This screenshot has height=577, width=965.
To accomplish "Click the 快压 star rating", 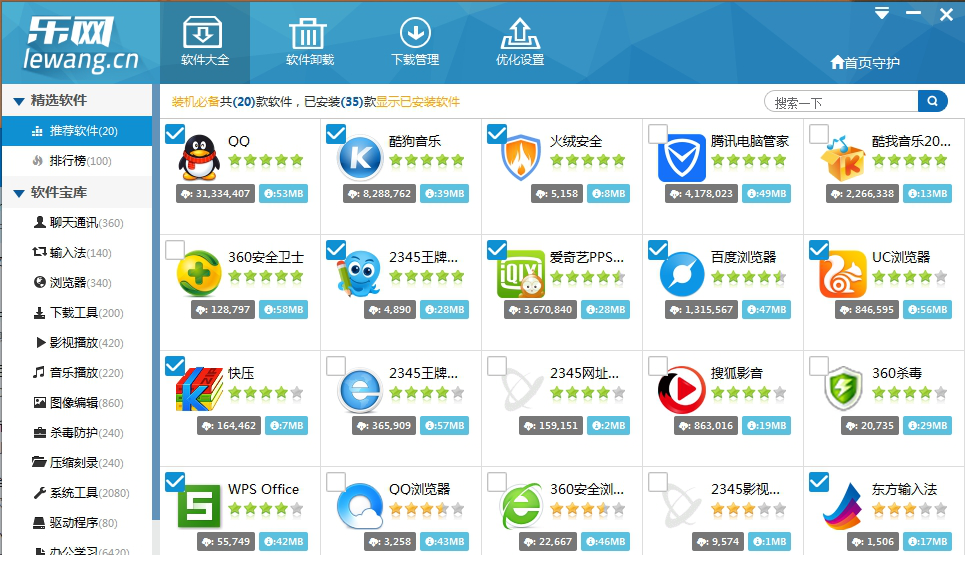I will tap(266, 392).
